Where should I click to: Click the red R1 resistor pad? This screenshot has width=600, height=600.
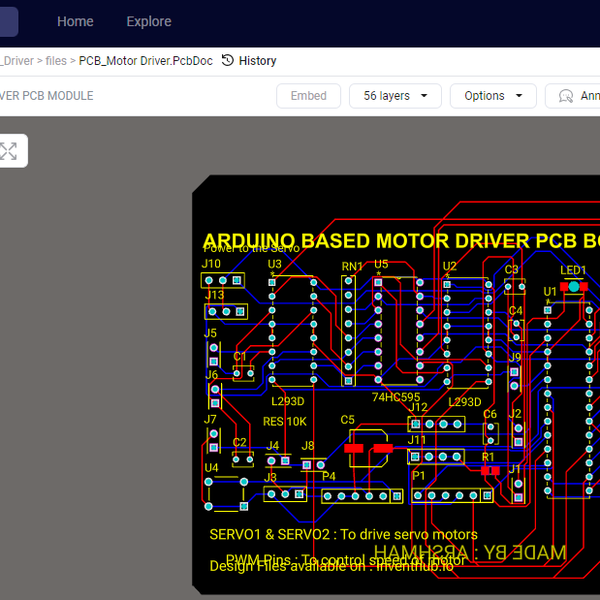point(489,470)
